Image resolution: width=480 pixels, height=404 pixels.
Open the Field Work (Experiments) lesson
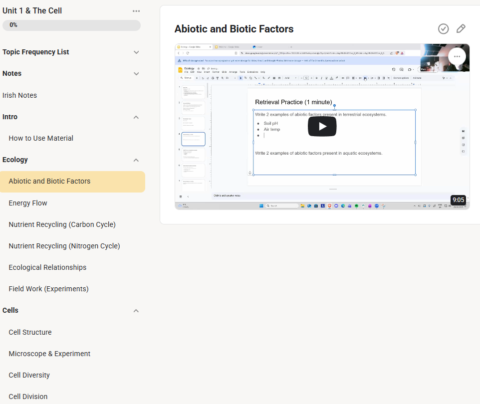click(49, 289)
